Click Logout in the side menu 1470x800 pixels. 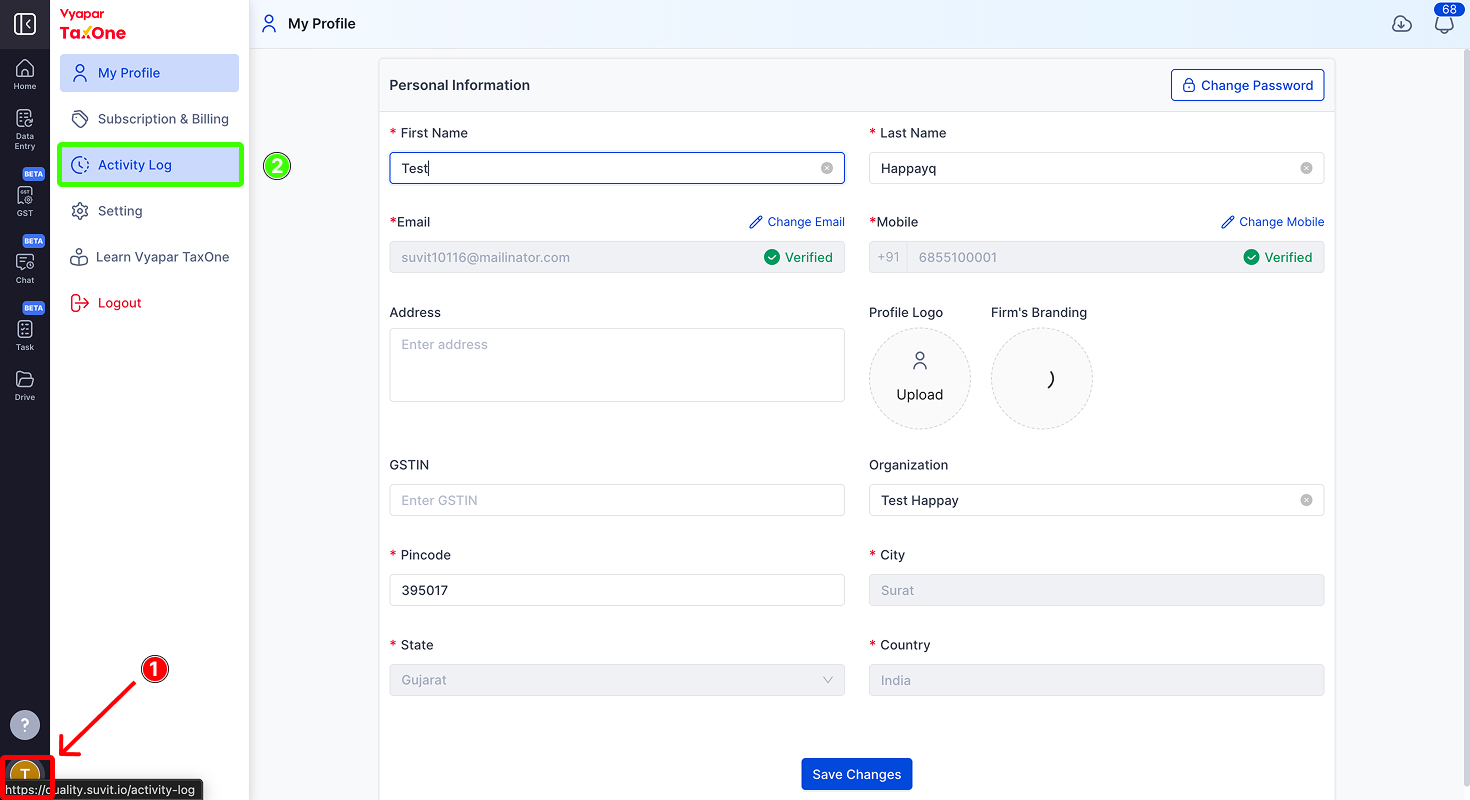(149, 303)
